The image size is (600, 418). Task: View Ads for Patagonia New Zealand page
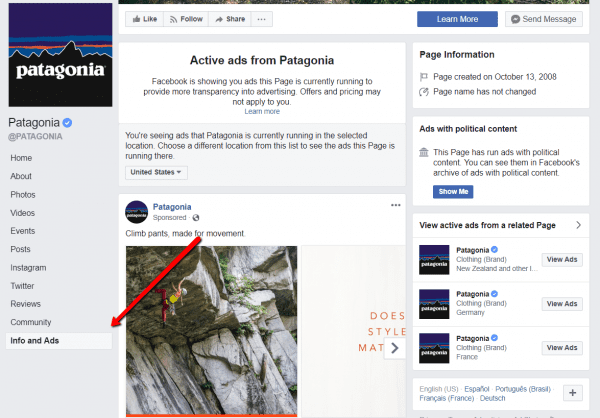(x=562, y=260)
